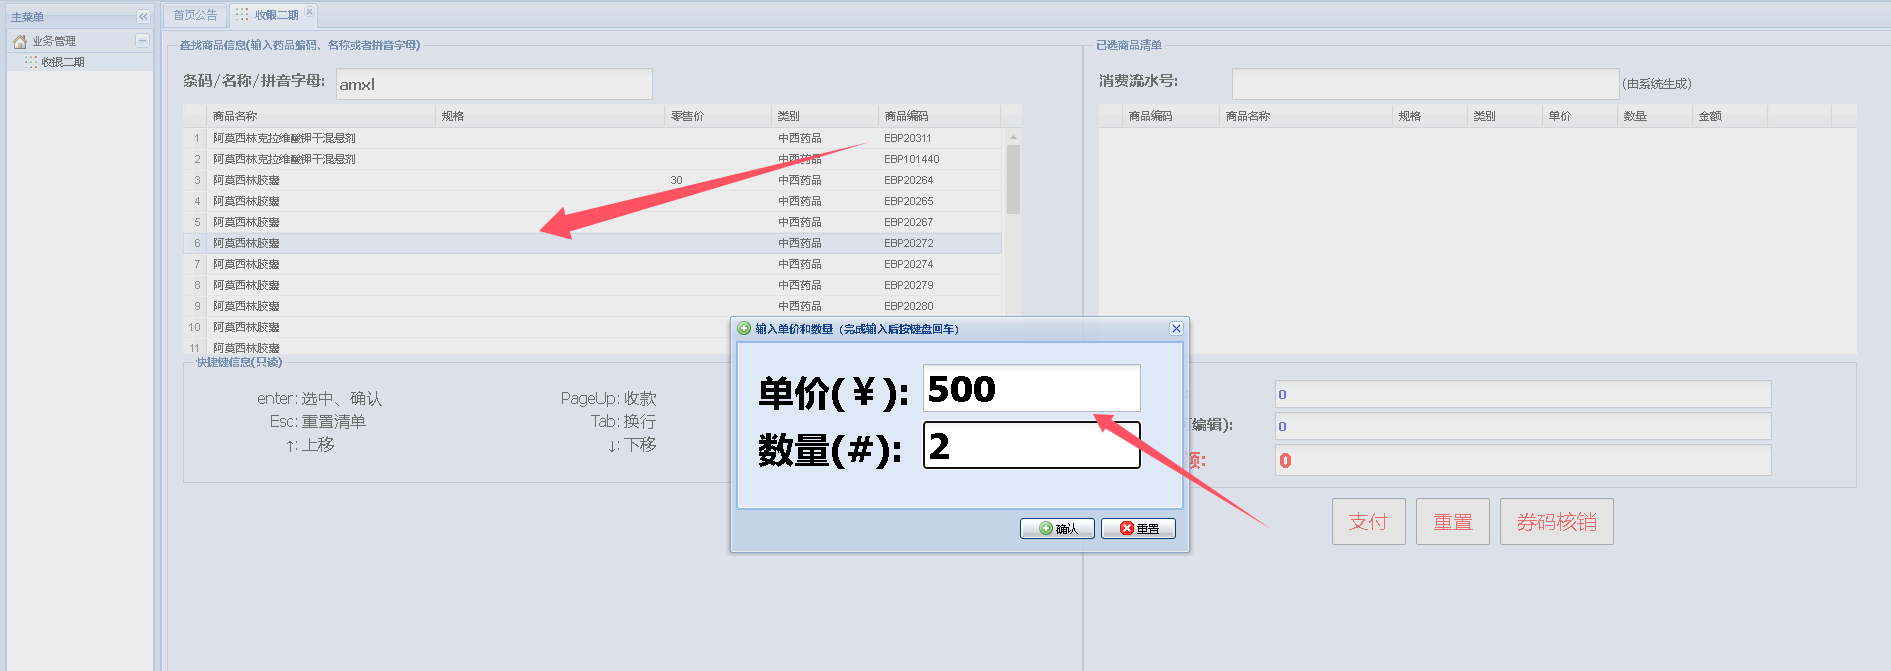Screen dimensions: 1891x671
Task: Close the 输入单价和数量 dialog
Action: click(1176, 329)
